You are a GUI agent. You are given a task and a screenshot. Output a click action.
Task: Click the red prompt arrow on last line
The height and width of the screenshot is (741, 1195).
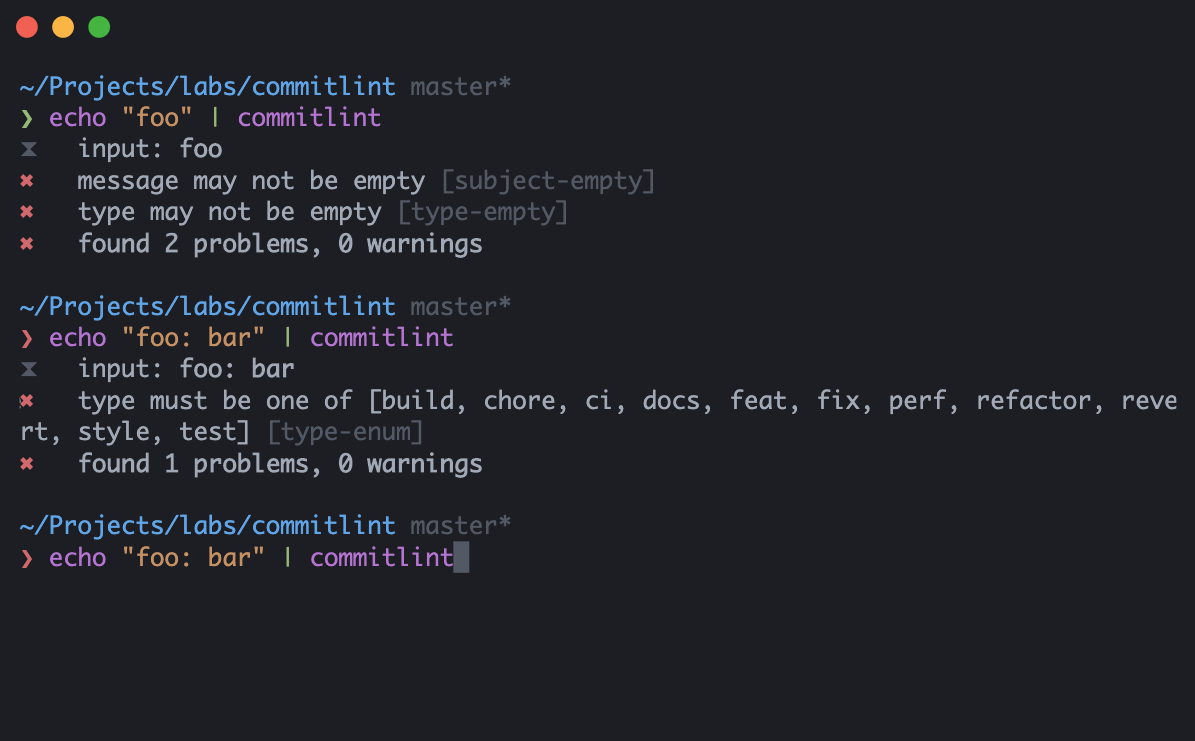(27, 558)
